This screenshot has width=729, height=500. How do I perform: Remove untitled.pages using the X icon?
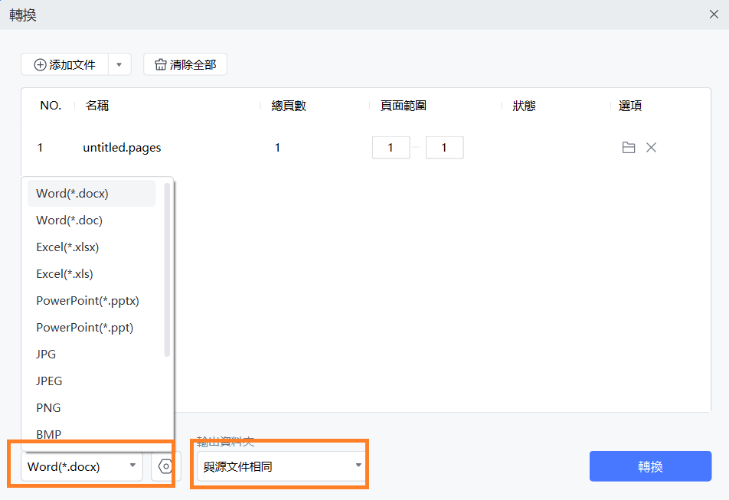651,148
